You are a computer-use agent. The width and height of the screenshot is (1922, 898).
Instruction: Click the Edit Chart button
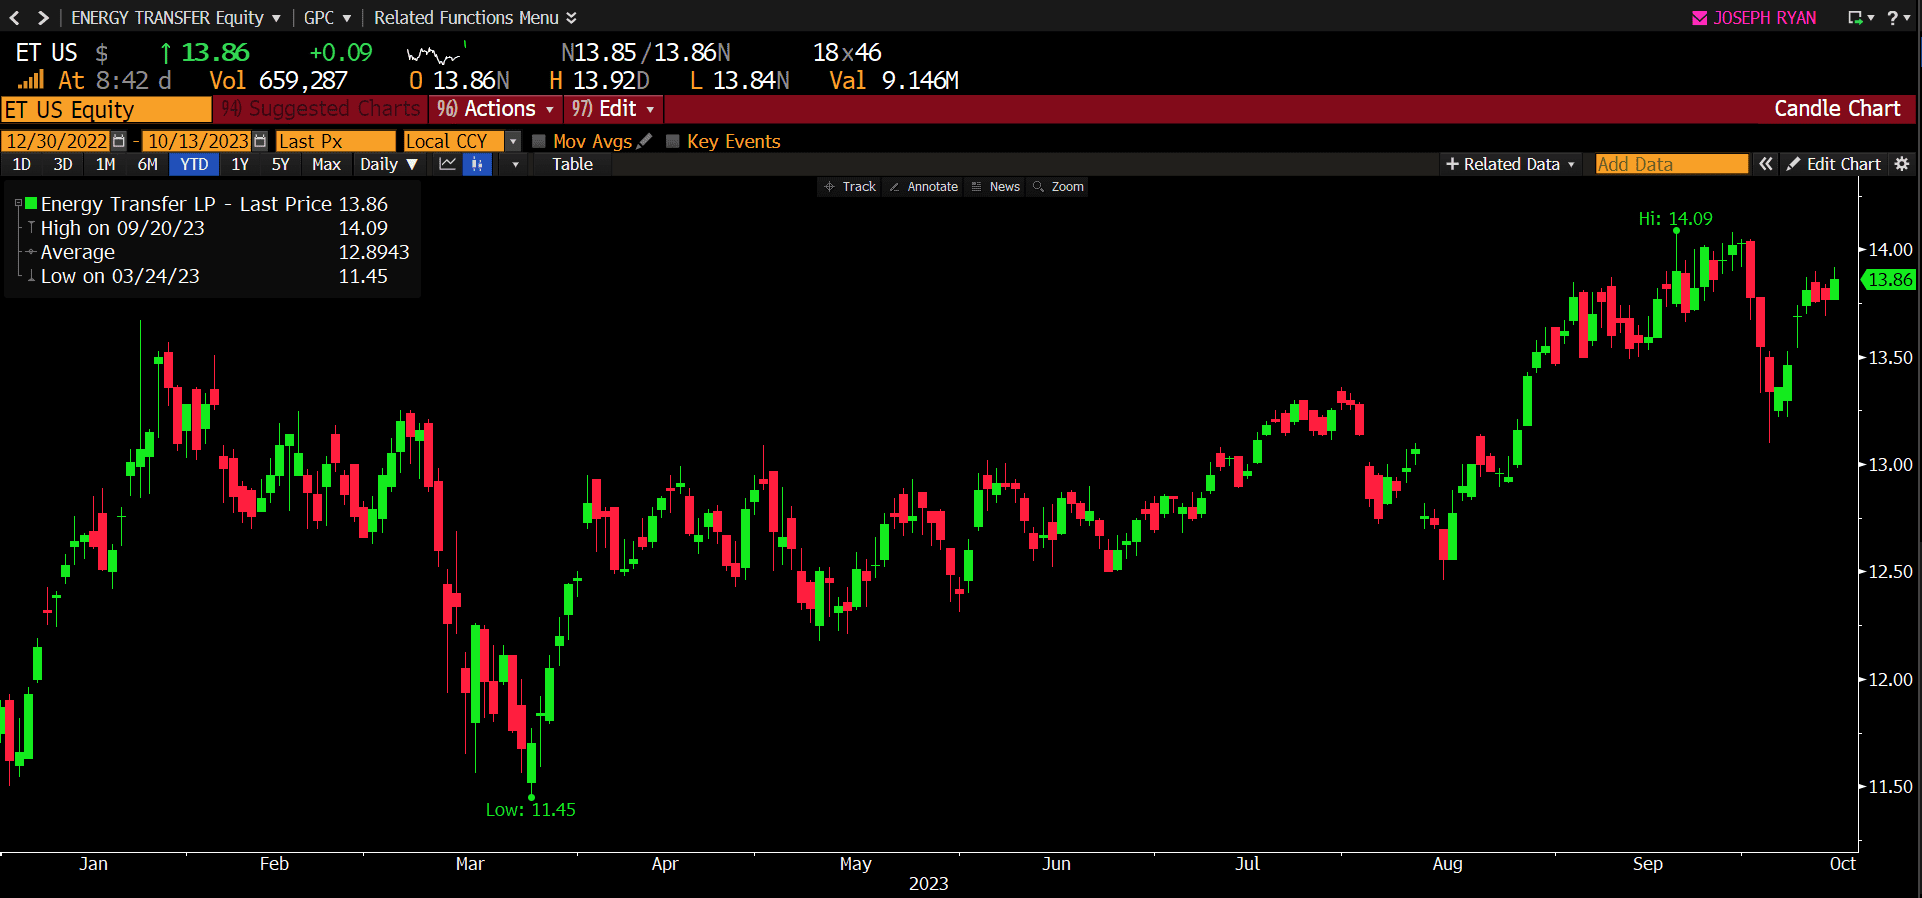1833,164
